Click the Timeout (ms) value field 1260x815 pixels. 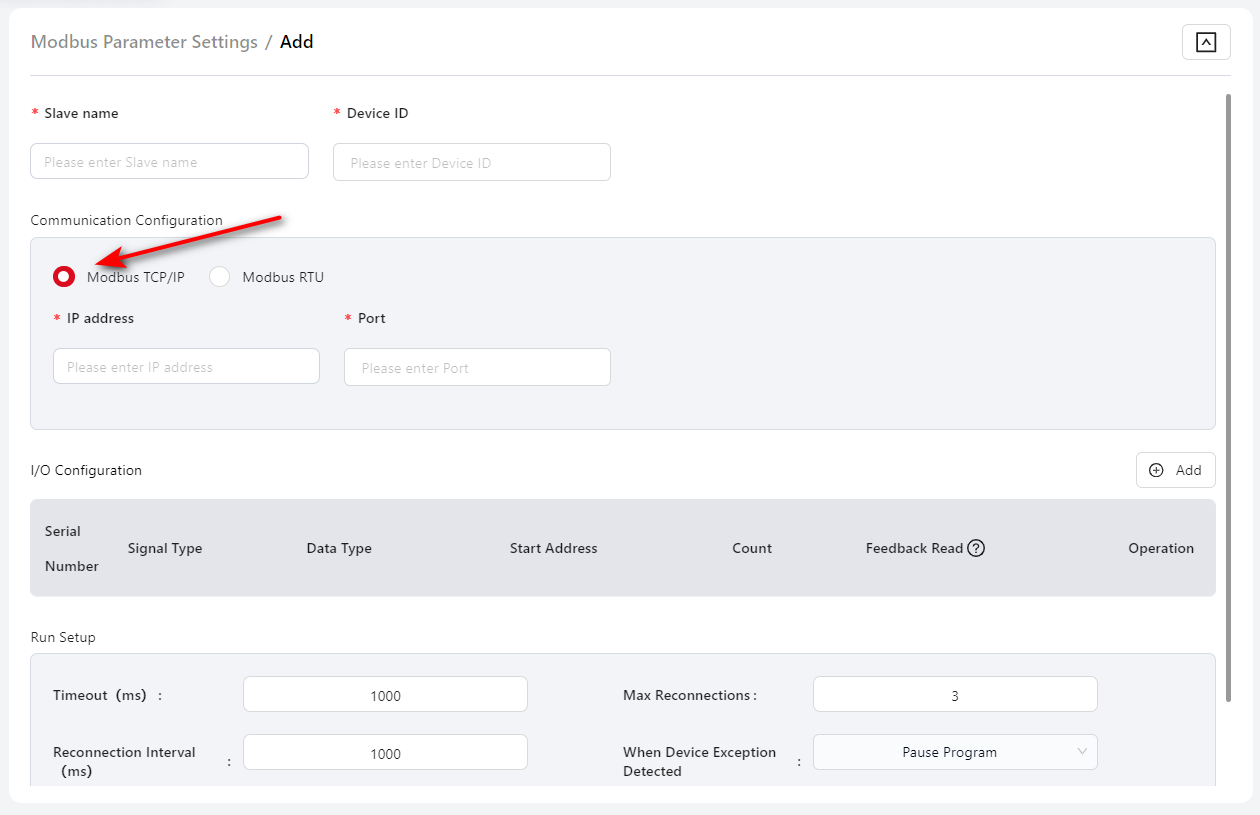click(385, 695)
